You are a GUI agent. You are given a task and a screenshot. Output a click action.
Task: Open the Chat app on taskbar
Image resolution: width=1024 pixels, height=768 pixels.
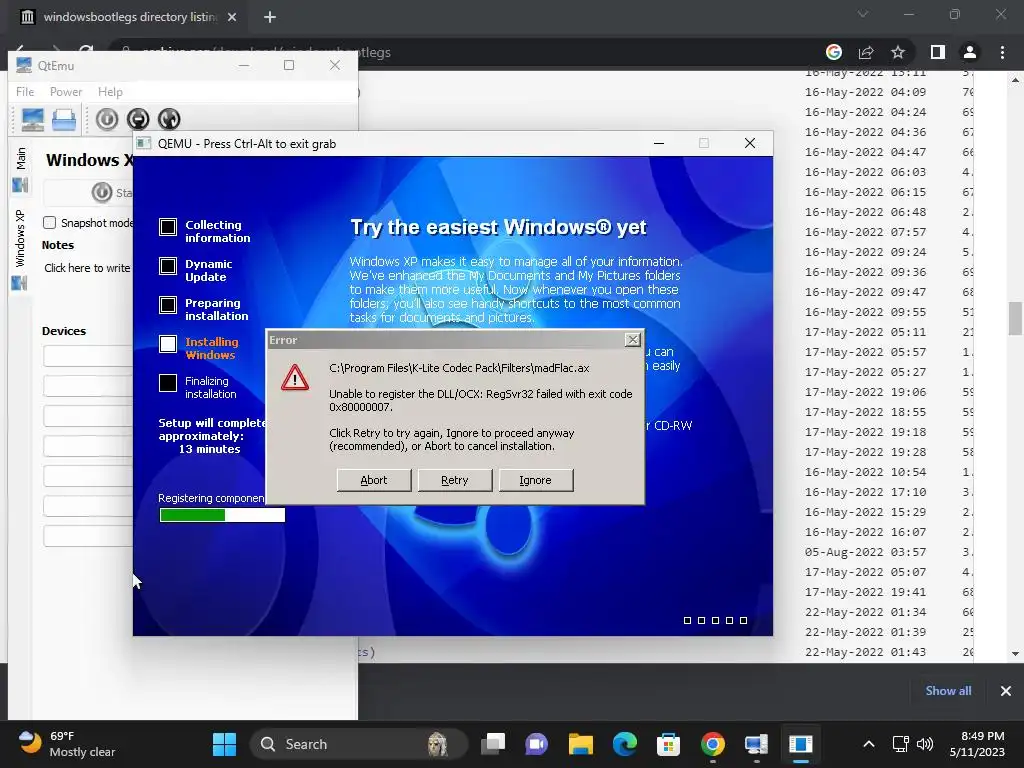pos(536,744)
